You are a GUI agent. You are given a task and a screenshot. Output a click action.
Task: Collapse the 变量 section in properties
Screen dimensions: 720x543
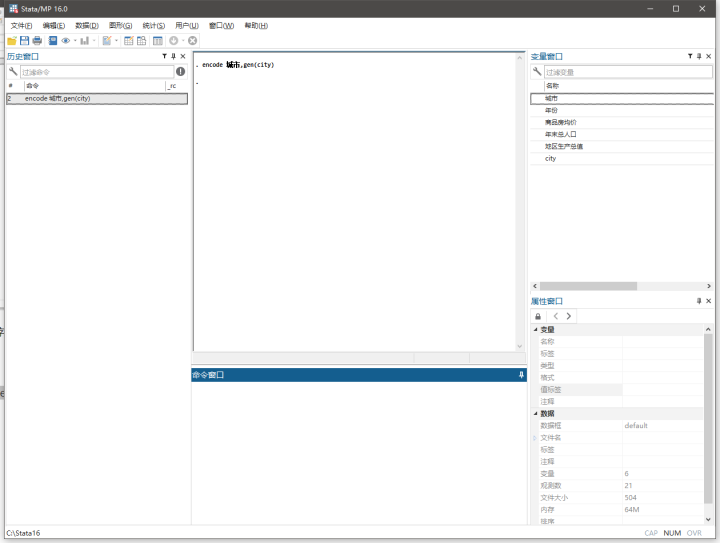coord(535,330)
